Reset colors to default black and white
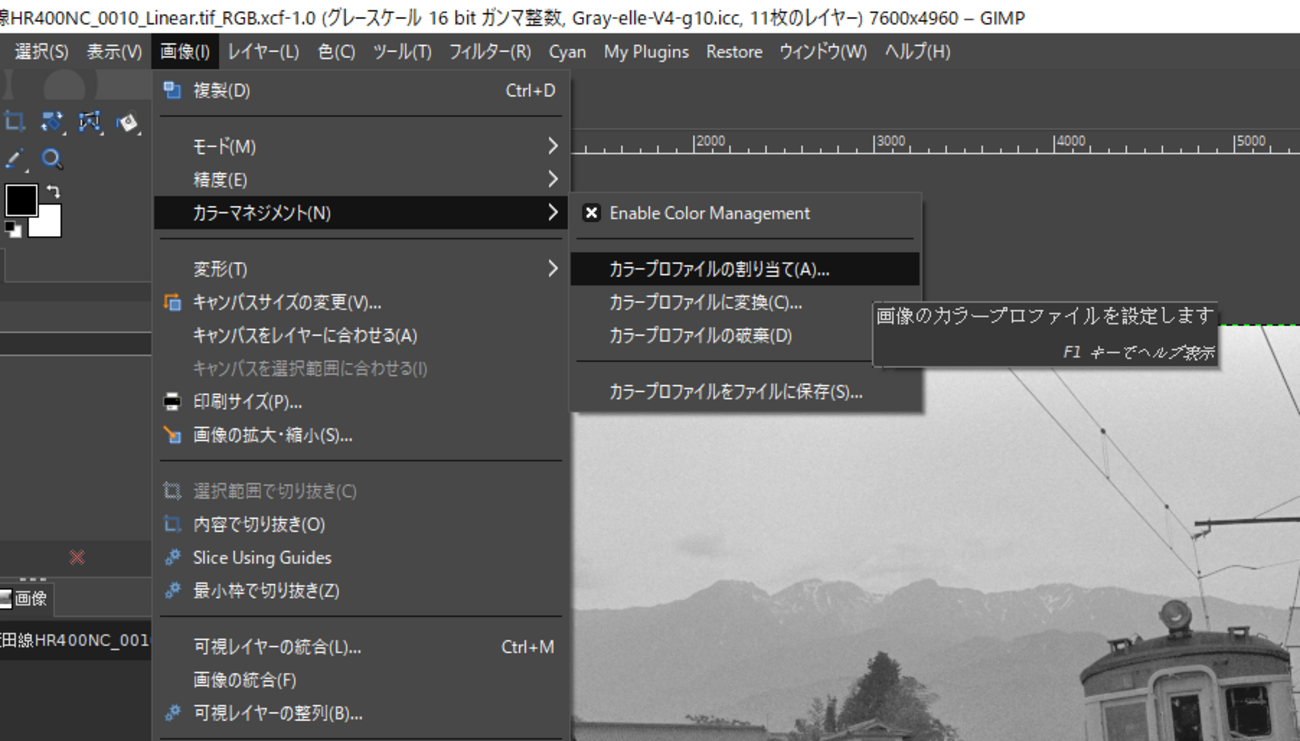 13,229
